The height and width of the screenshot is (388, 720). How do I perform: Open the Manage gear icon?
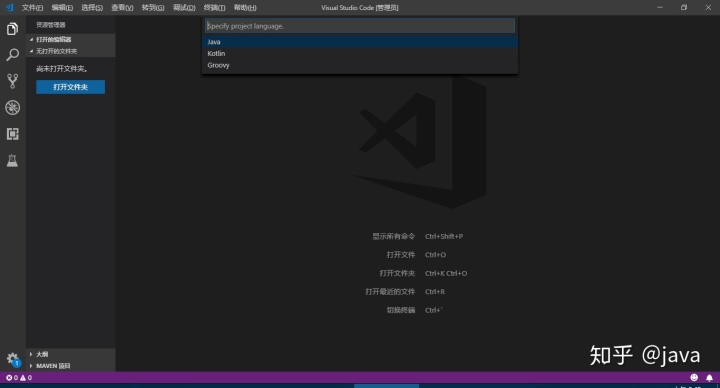click(12, 359)
